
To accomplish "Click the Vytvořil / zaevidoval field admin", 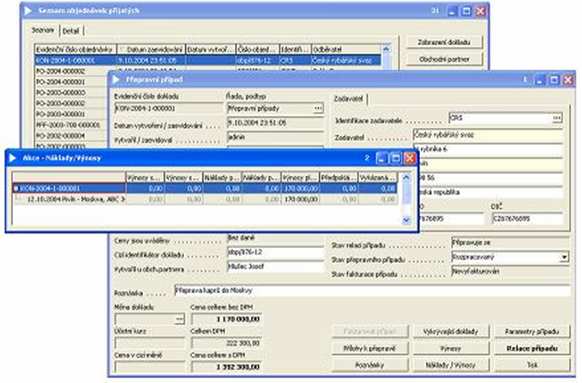I will (275, 137).
